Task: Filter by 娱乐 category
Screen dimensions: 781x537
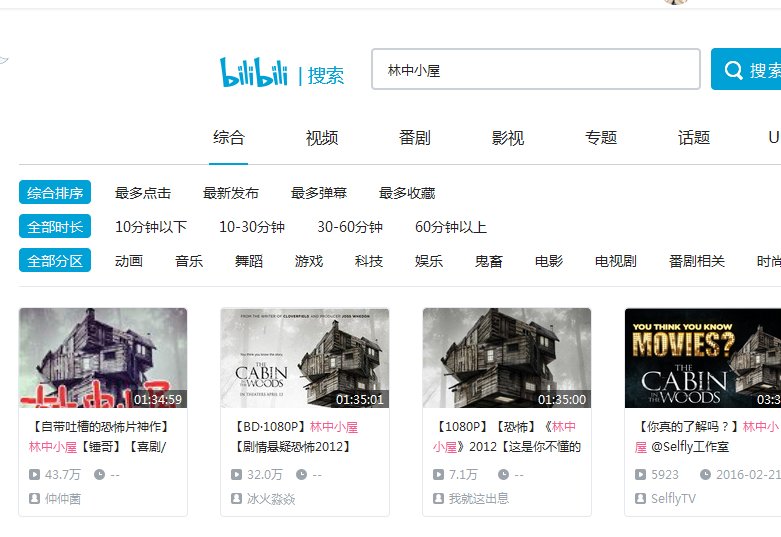Action: coord(429,261)
